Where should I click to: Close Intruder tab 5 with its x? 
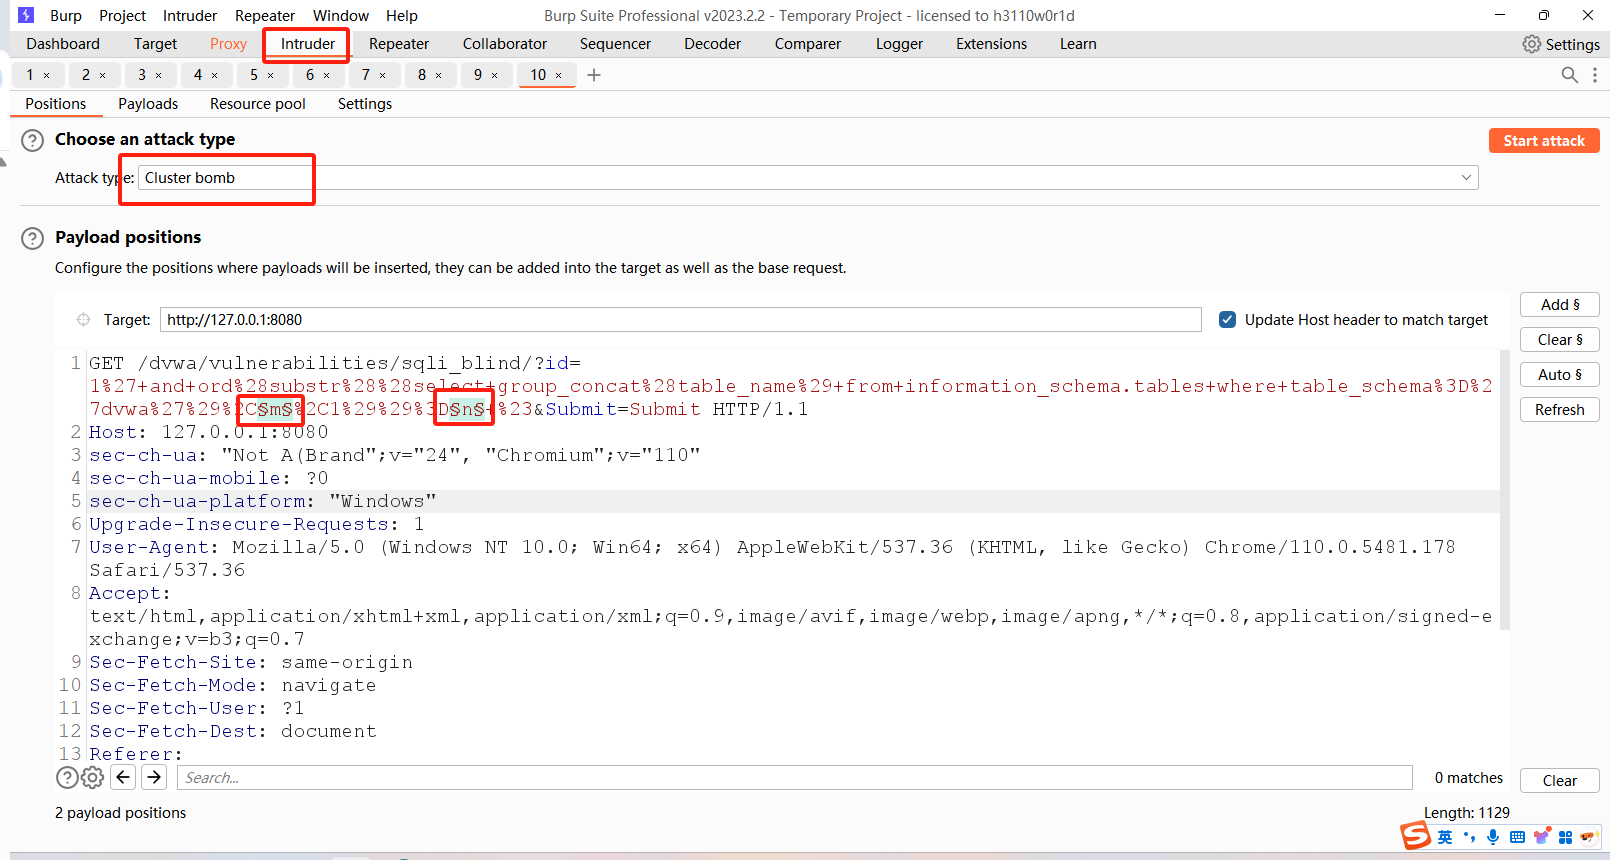(270, 75)
